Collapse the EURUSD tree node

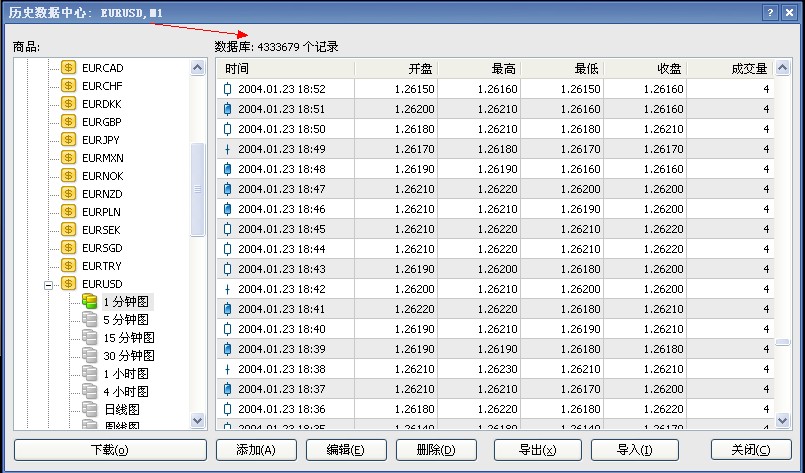click(x=47, y=284)
